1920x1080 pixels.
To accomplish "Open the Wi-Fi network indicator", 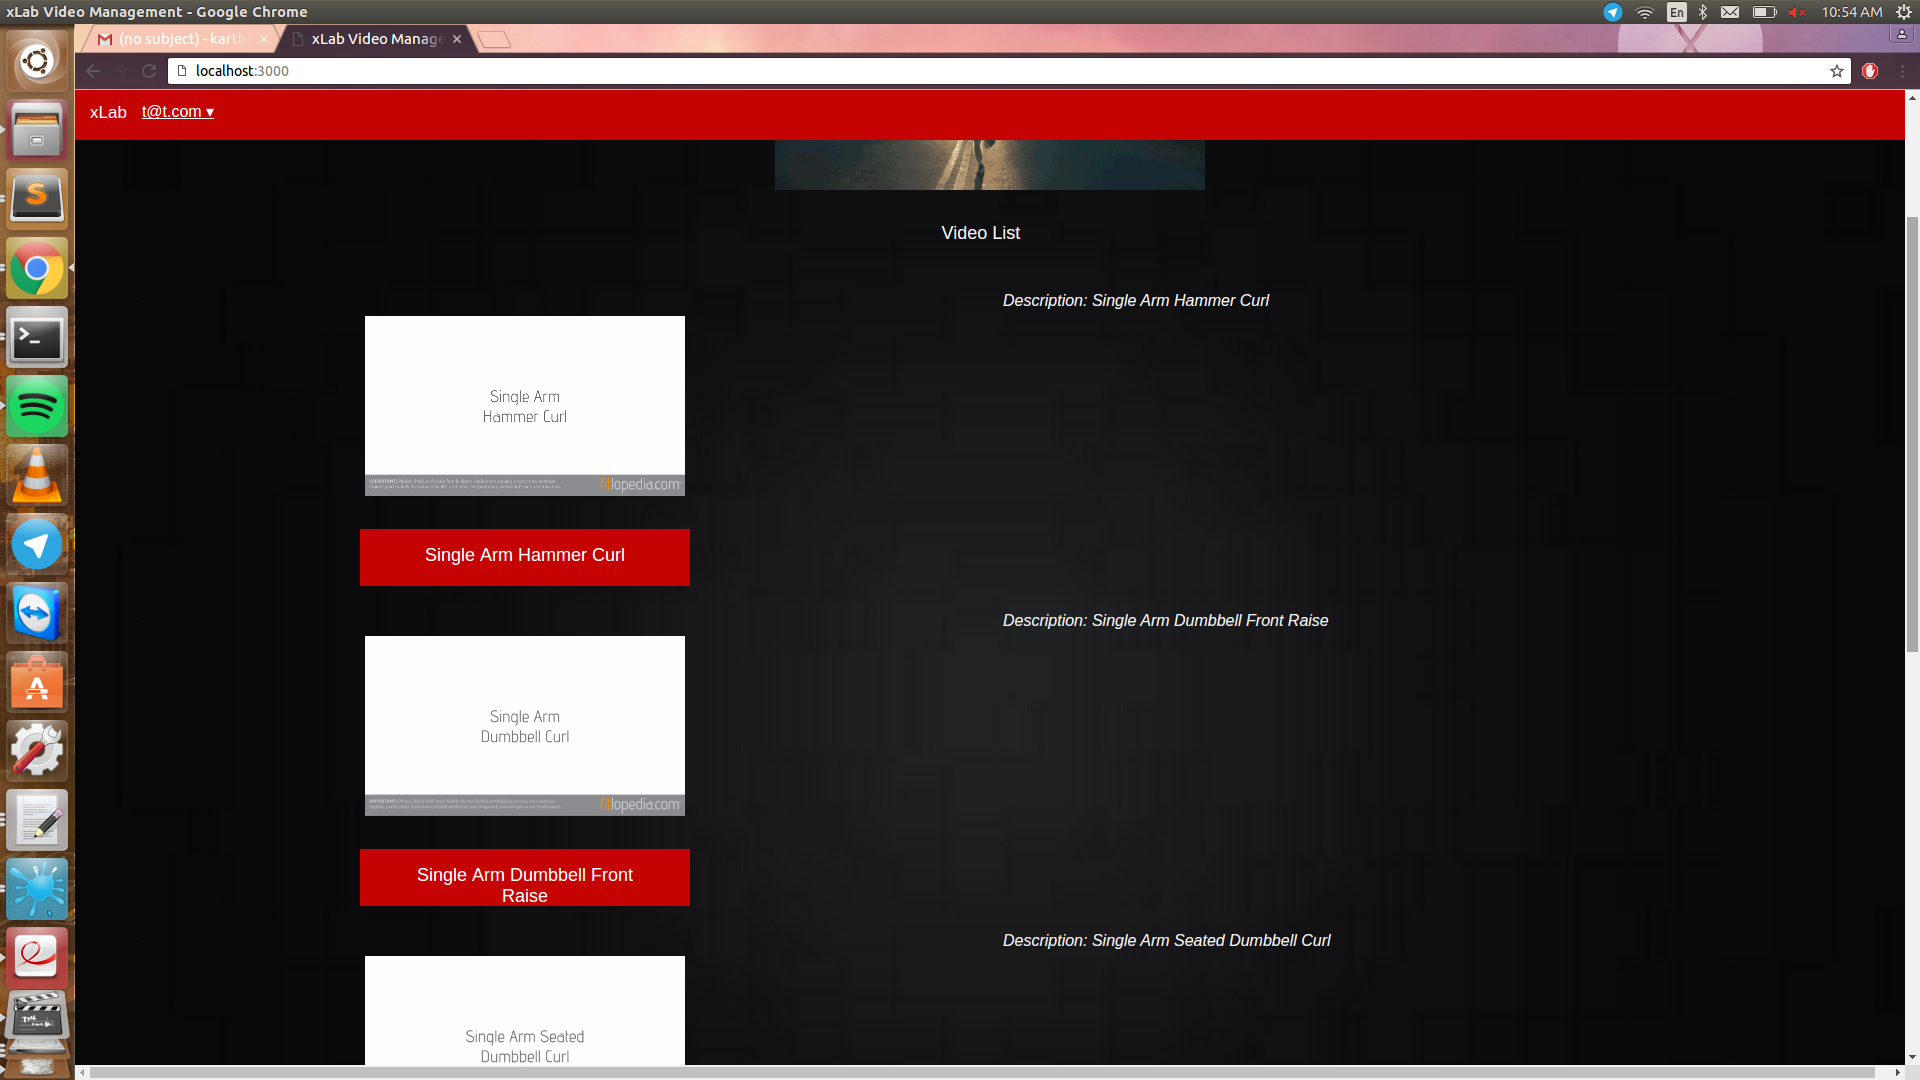I will coord(1644,12).
